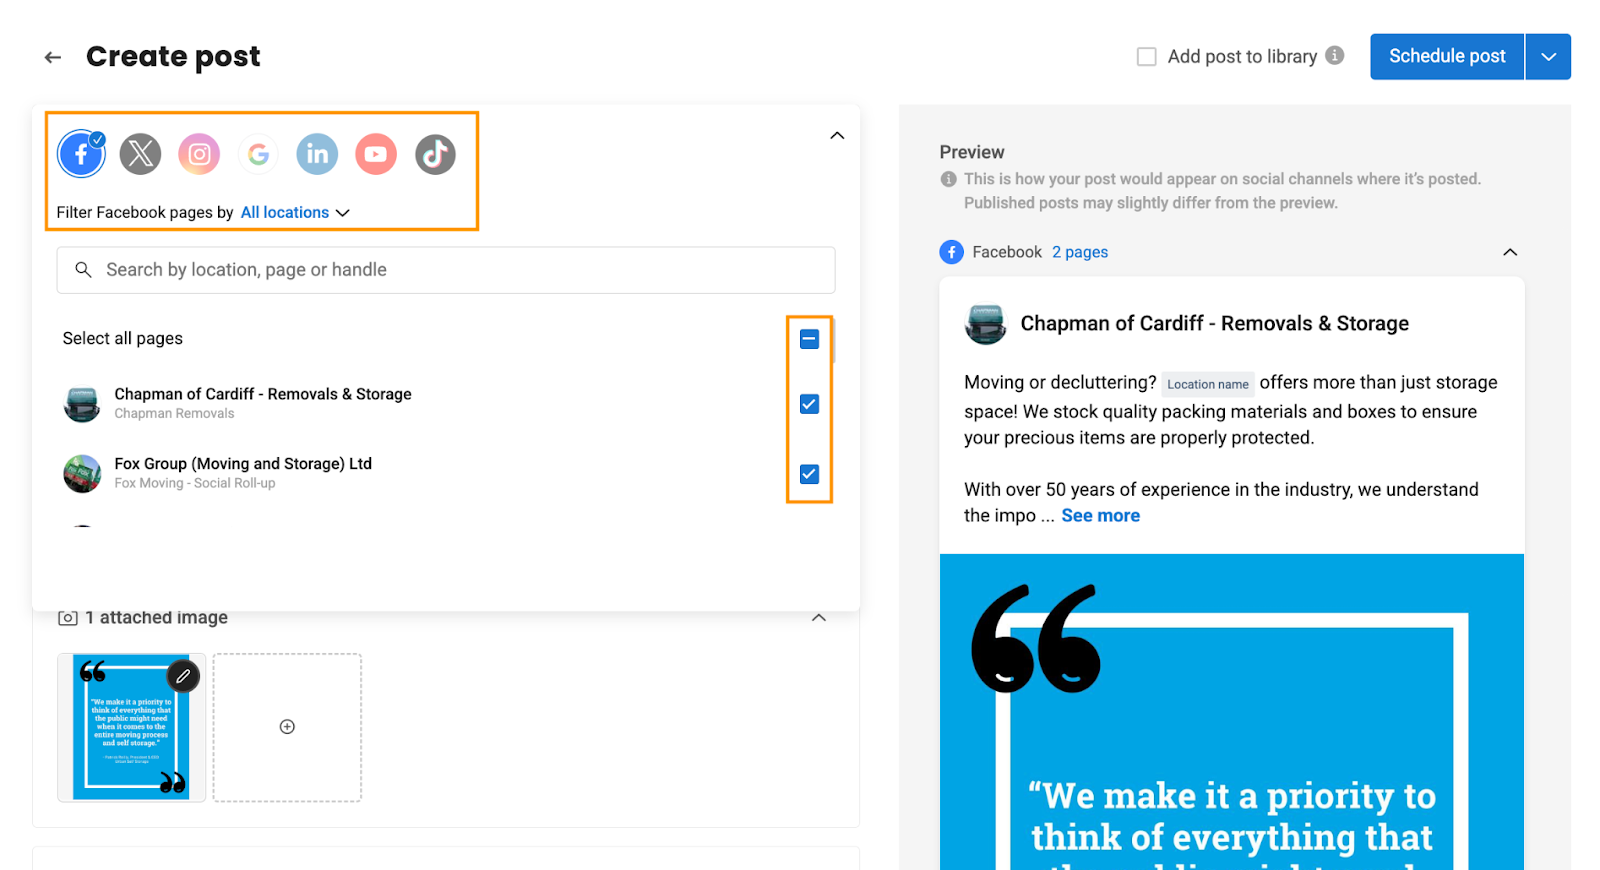
Task: Add another image with plus placeholder
Action: (x=287, y=727)
